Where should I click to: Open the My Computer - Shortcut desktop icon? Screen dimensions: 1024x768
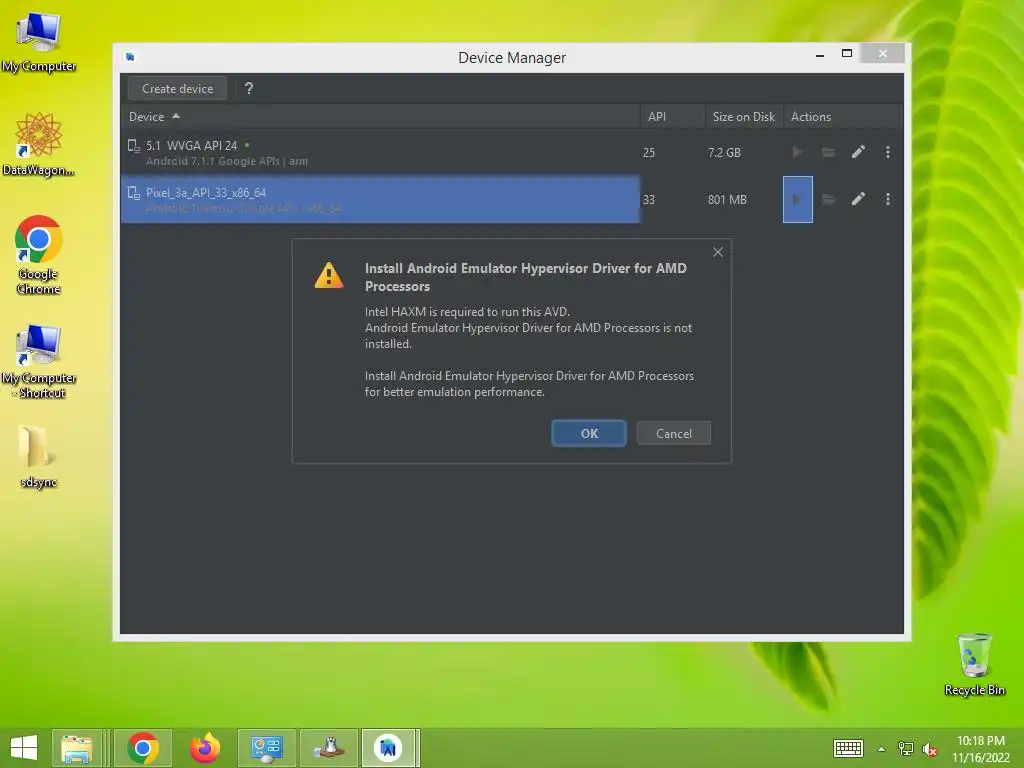coord(39,361)
